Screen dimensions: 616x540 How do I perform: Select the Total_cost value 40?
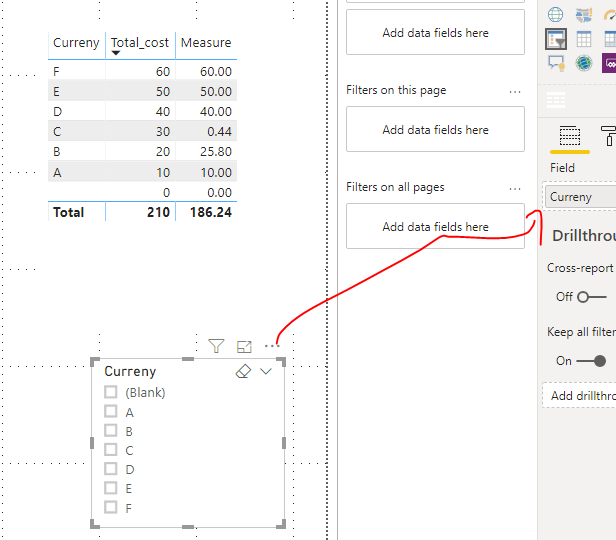(163, 112)
